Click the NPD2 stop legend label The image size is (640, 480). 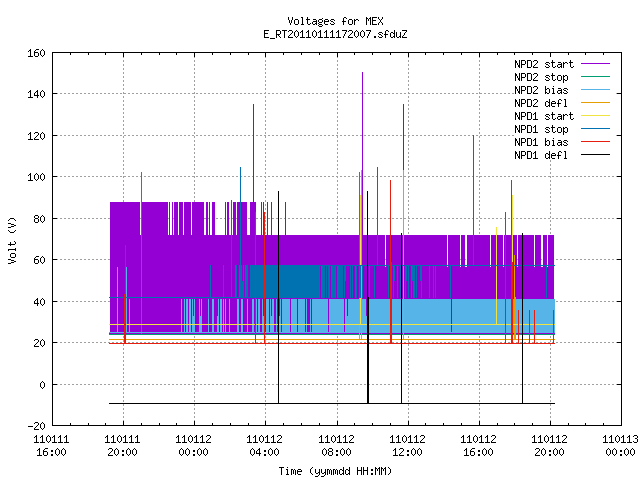(541, 77)
